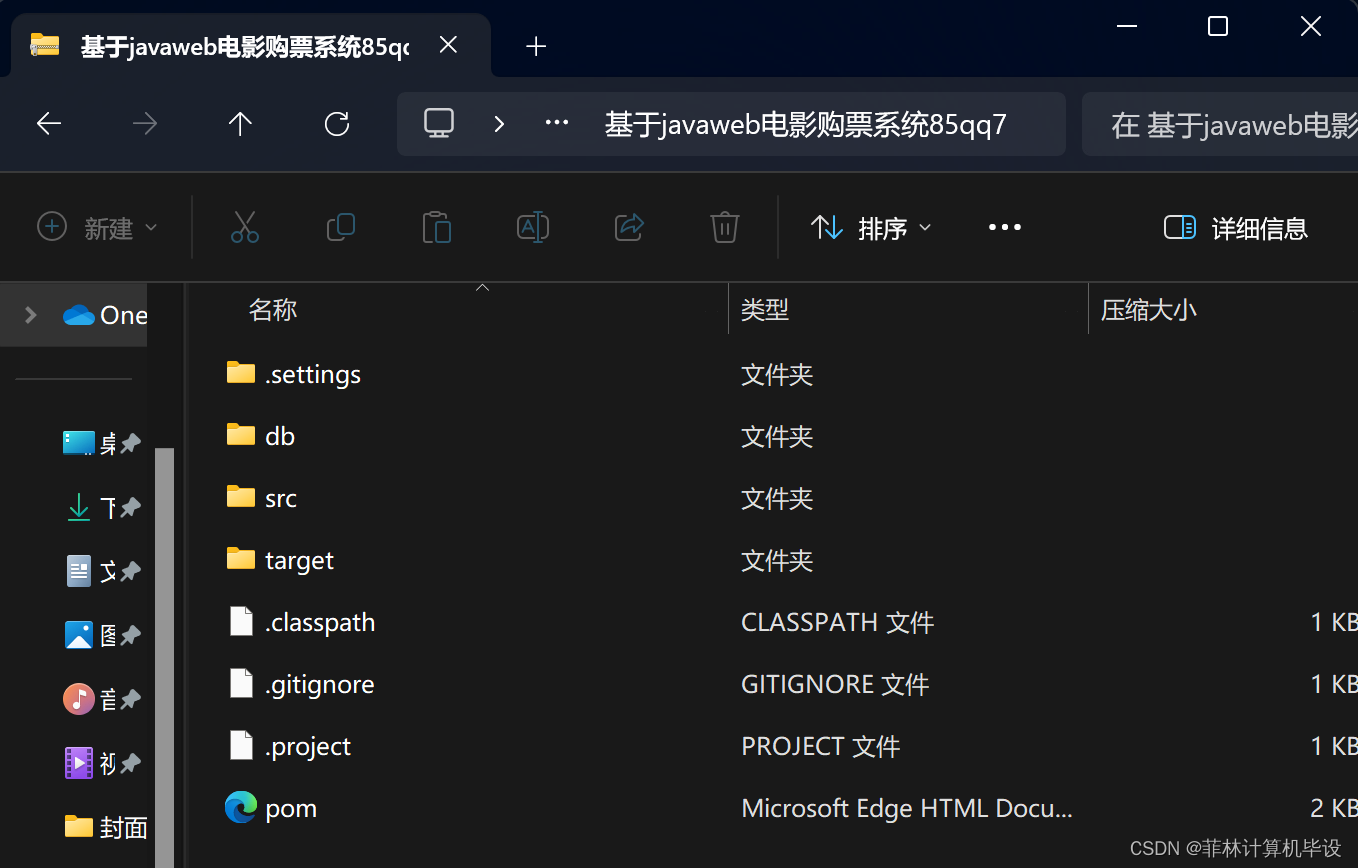1358x868 pixels.
Task: Click the file icon of .classpath
Action: coord(241,621)
